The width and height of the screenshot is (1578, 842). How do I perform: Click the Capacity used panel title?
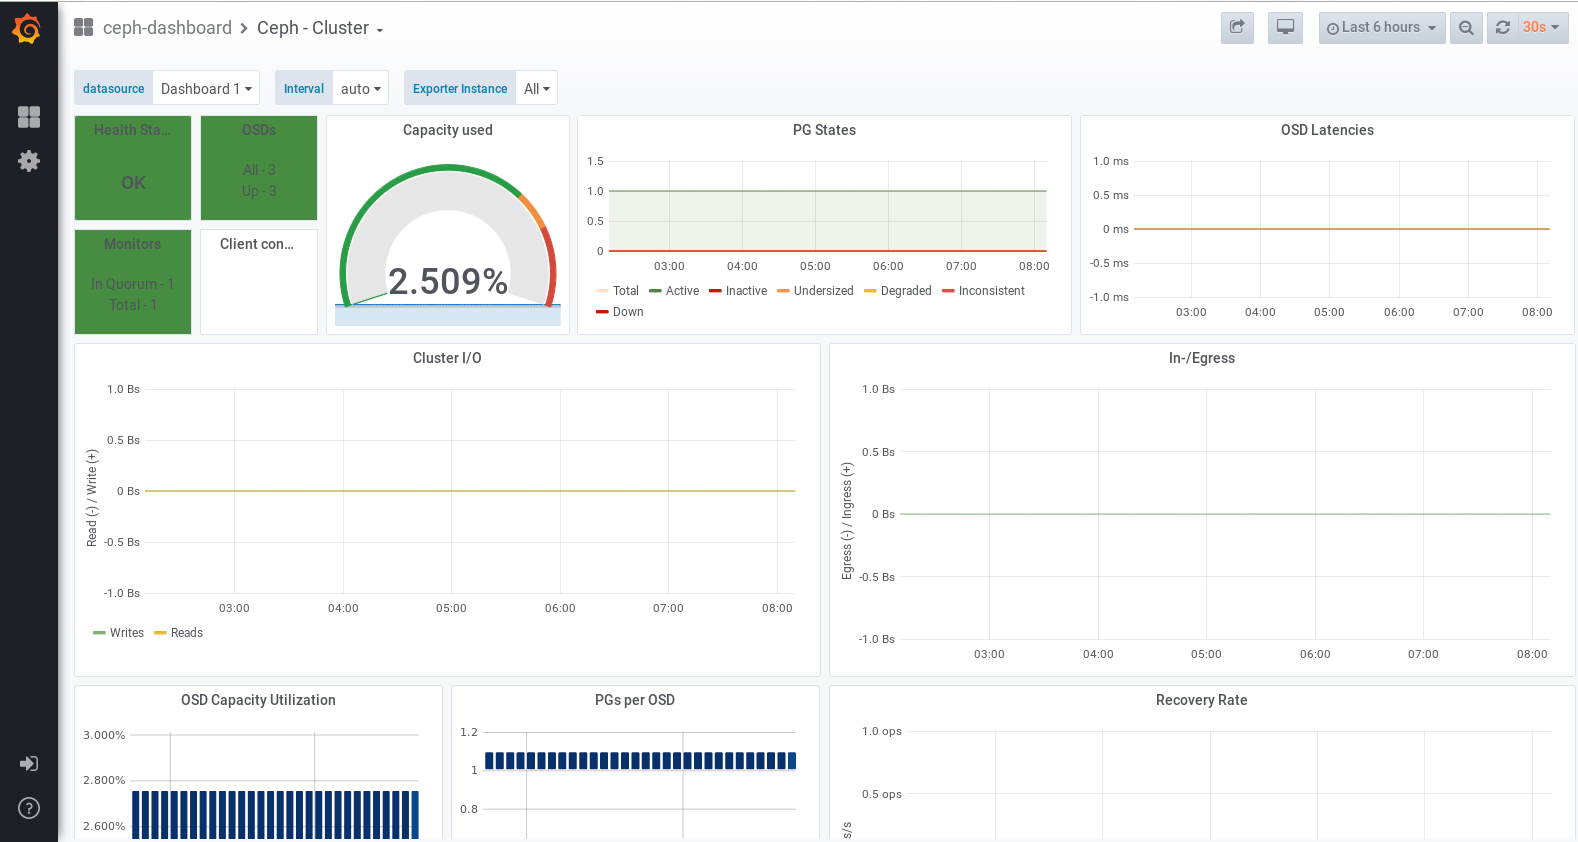click(447, 130)
